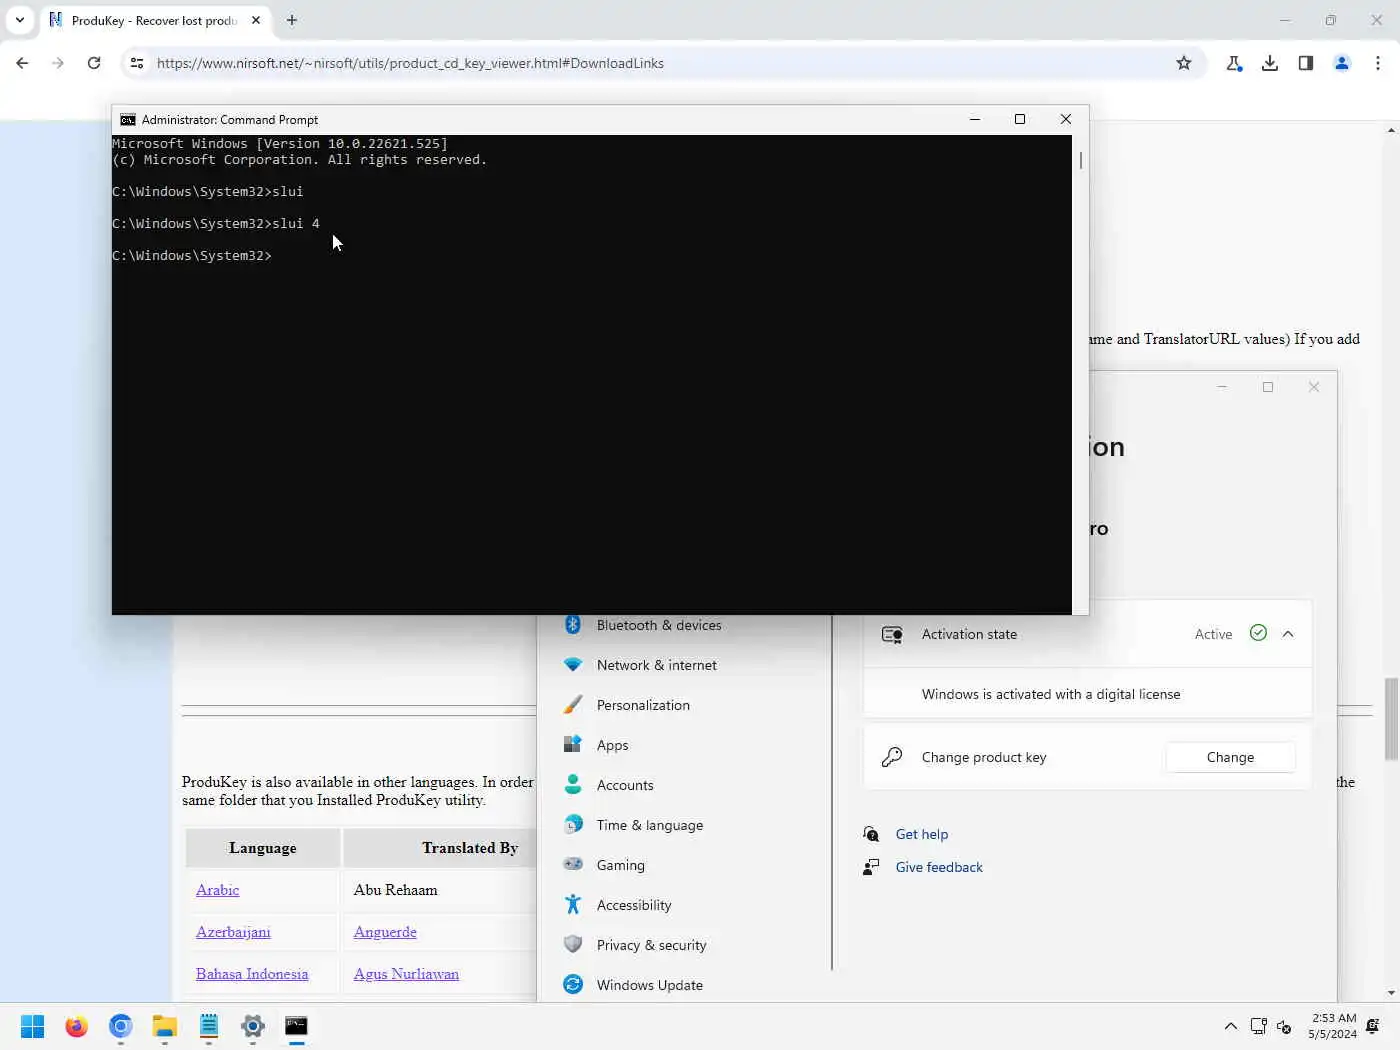This screenshot has width=1400, height=1050.
Task: Open Get help link
Action: pos(922,834)
